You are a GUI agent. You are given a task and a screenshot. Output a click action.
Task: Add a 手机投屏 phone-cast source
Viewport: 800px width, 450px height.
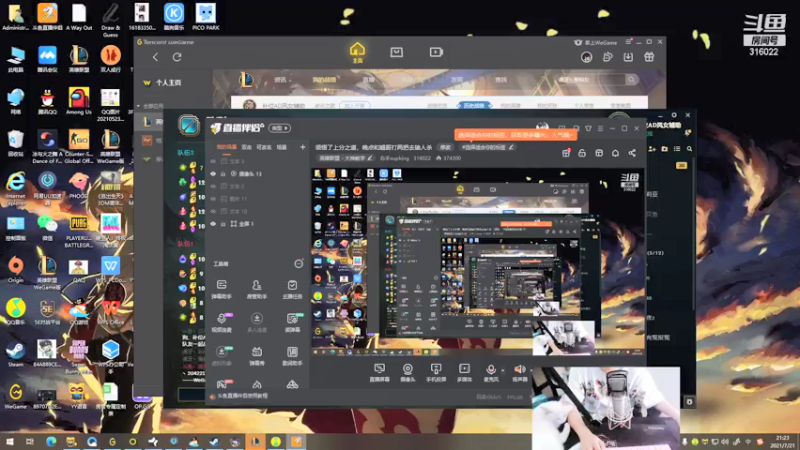[436, 372]
